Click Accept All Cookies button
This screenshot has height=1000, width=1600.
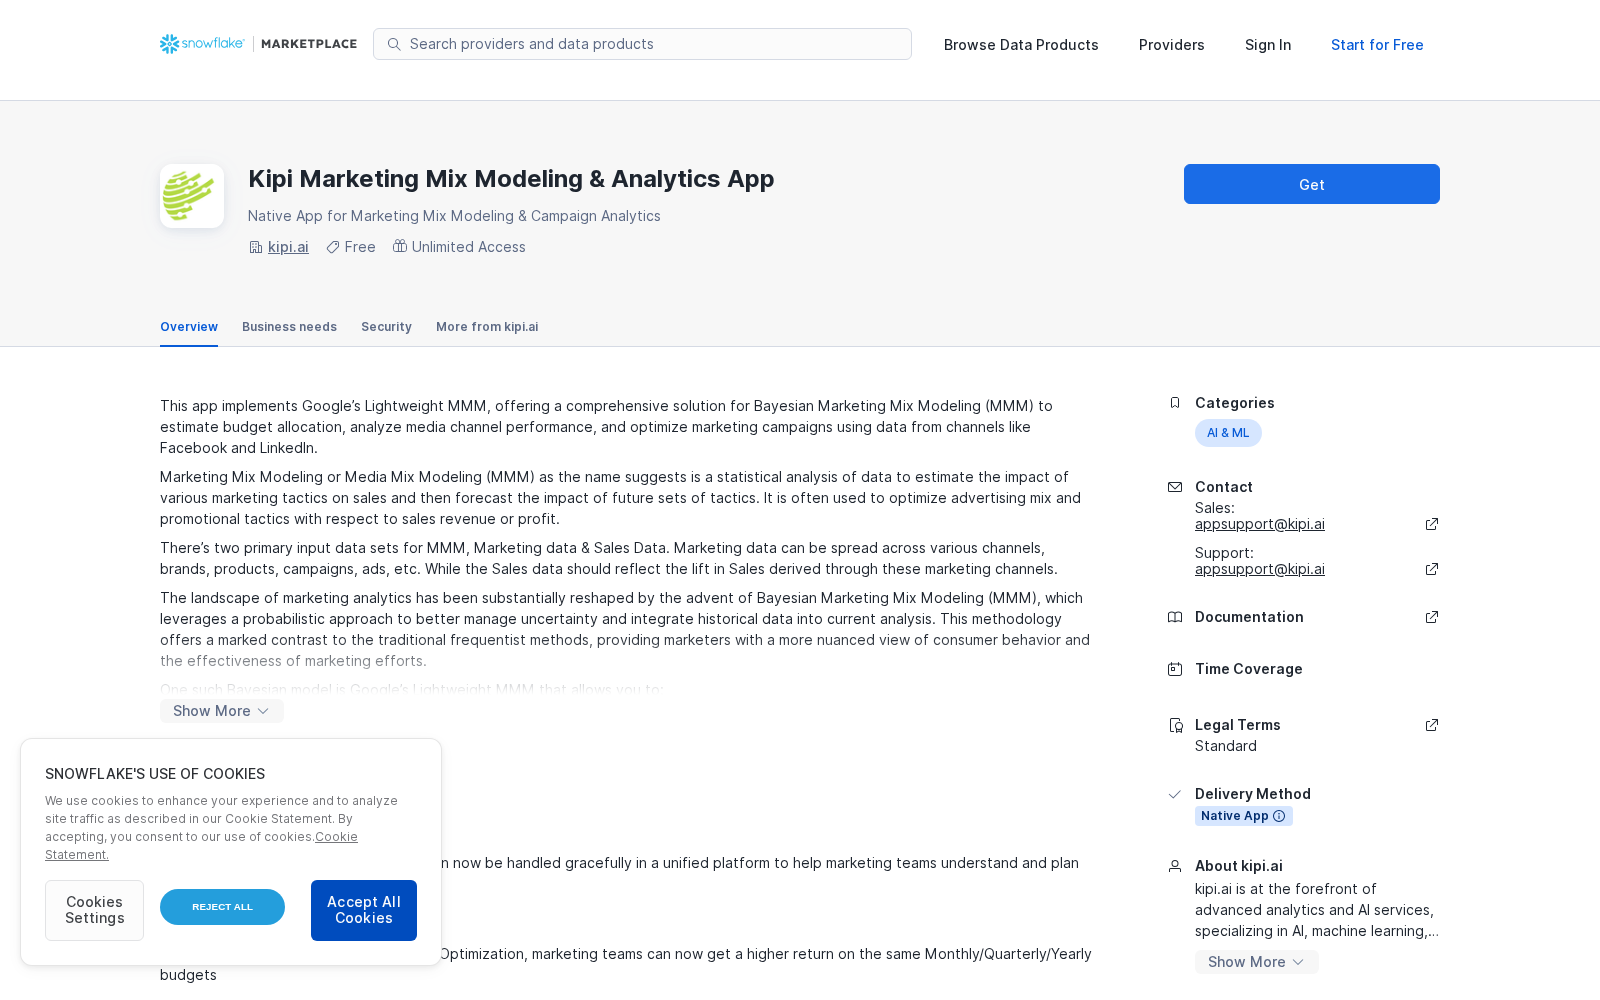point(364,910)
